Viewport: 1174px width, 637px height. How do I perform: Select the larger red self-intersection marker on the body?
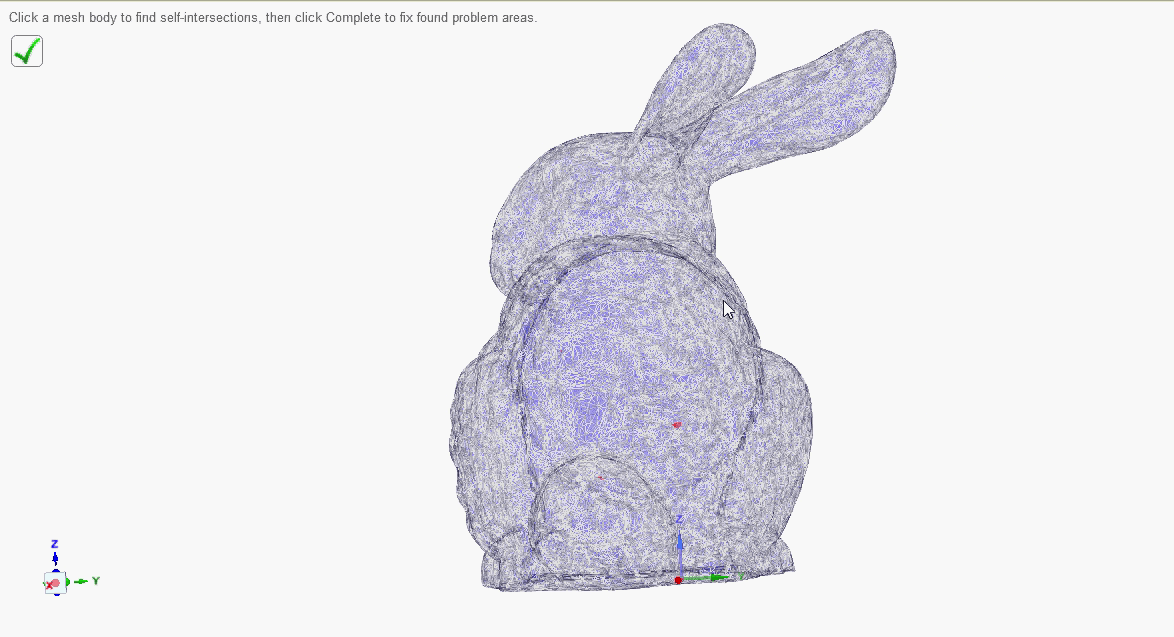point(677,425)
